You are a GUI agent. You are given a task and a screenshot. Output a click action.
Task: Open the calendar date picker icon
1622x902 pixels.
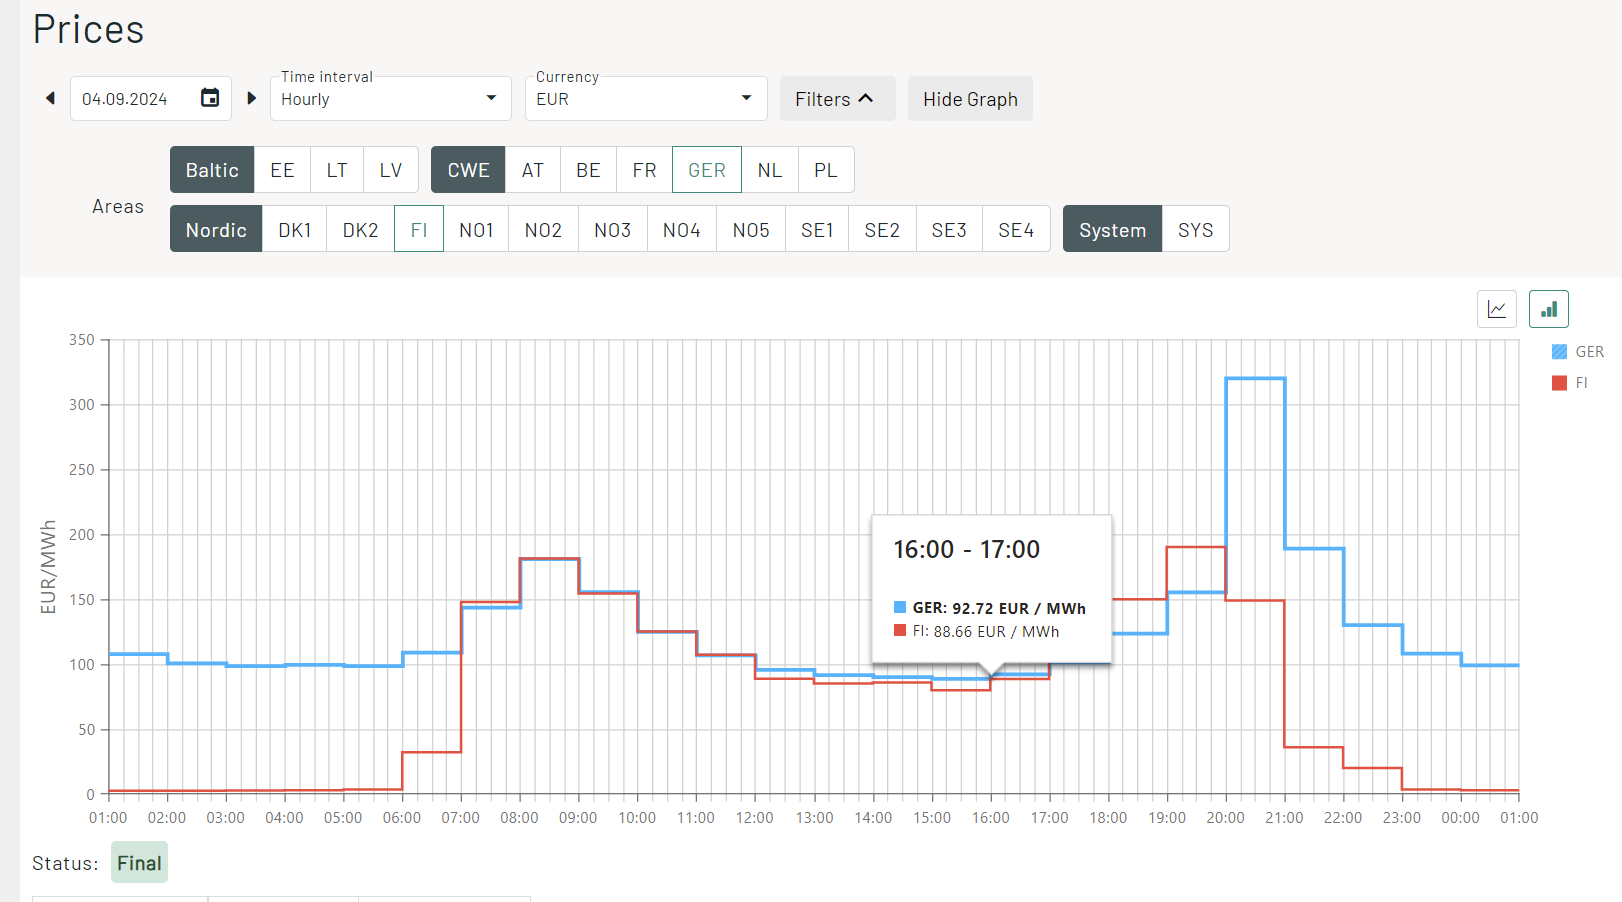tap(210, 98)
